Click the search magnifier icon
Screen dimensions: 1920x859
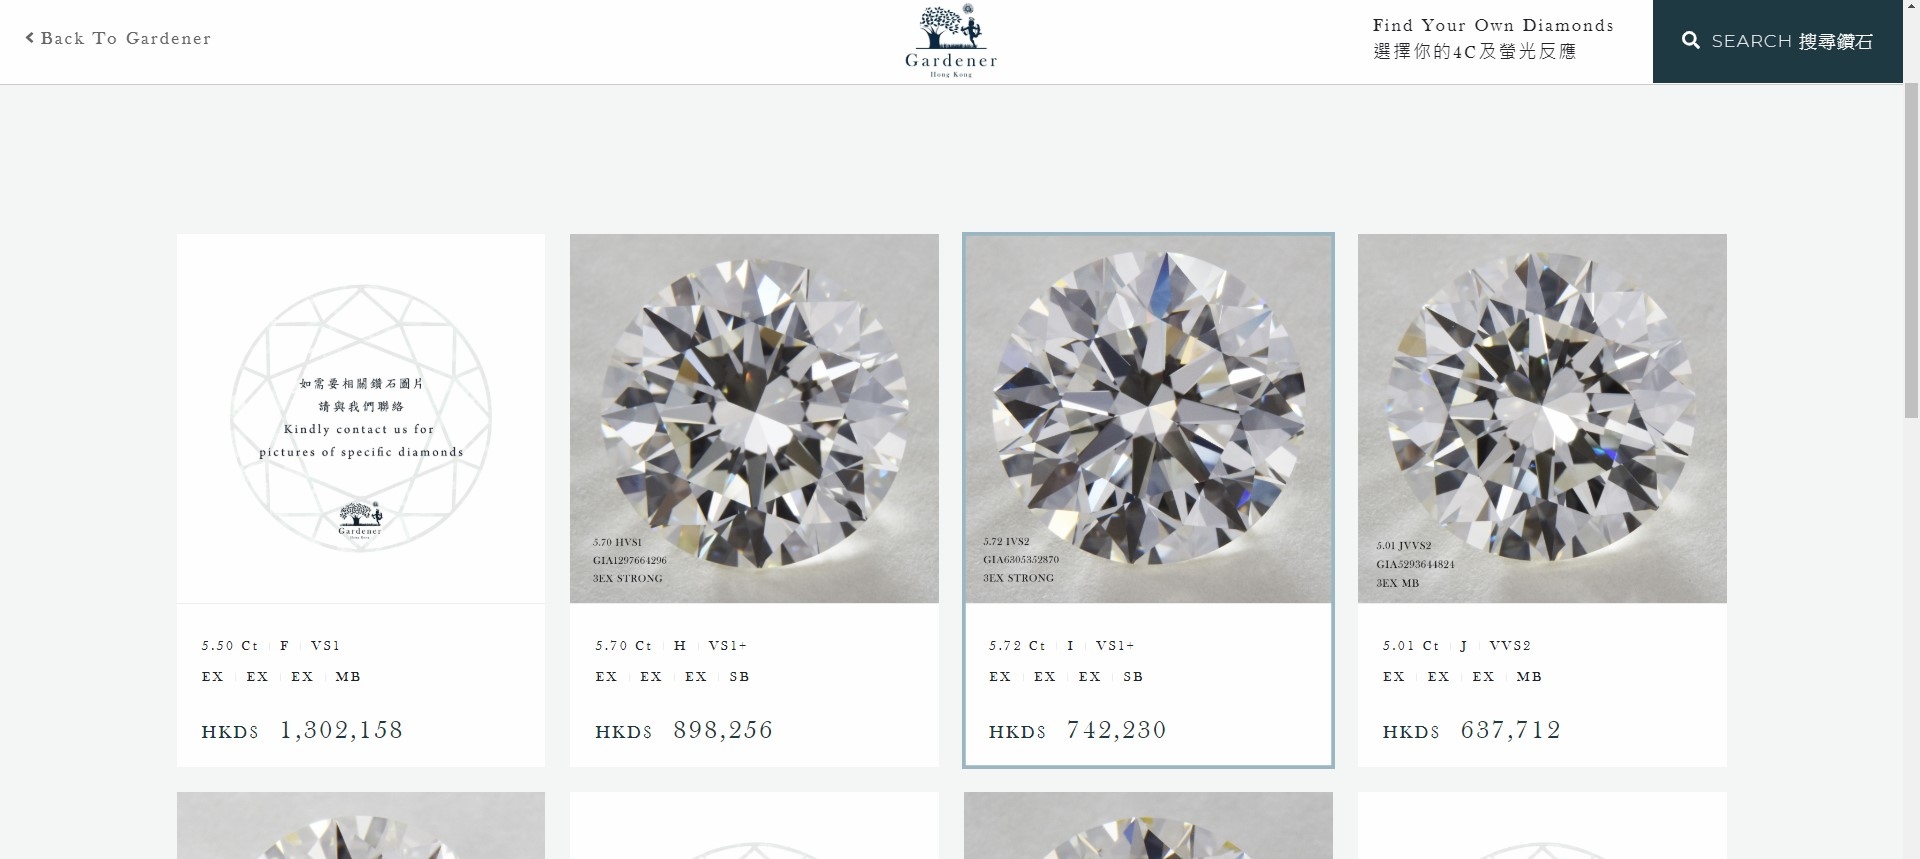1691,41
